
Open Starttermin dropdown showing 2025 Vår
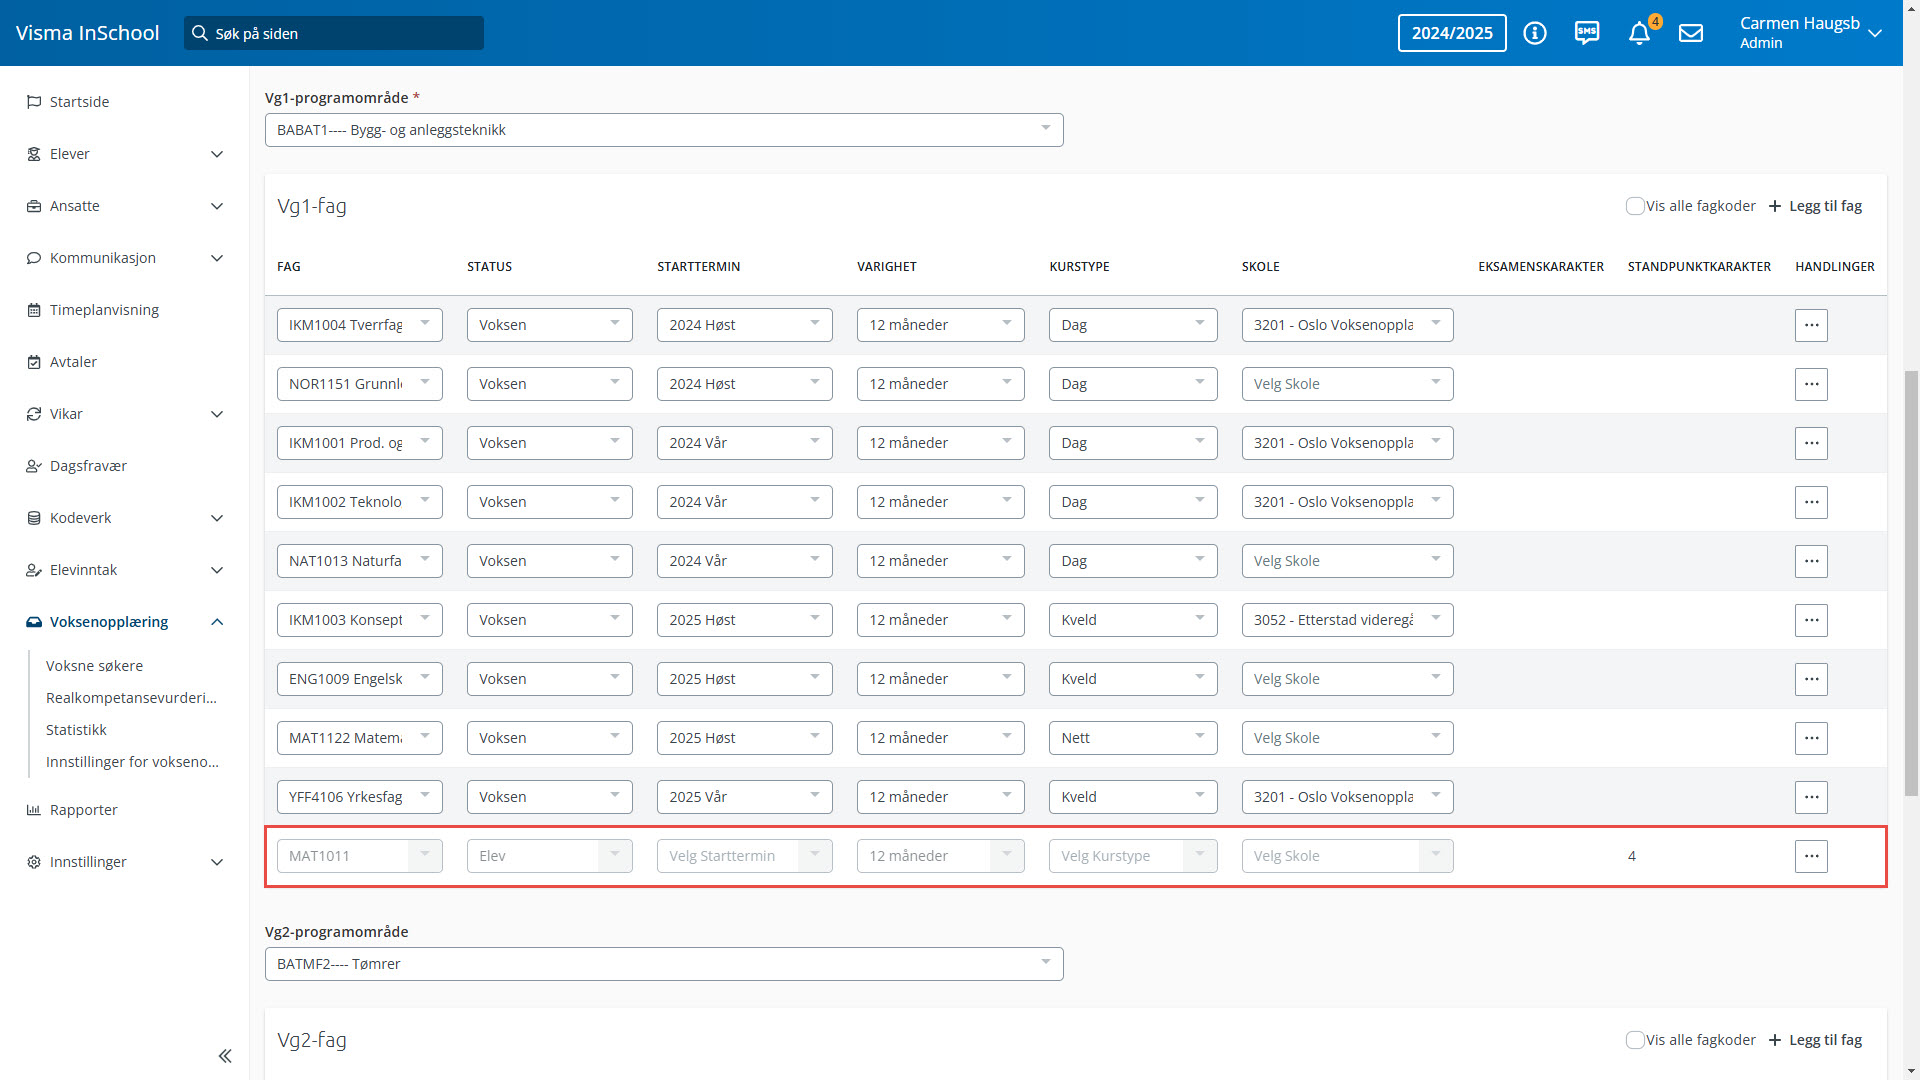744,797
